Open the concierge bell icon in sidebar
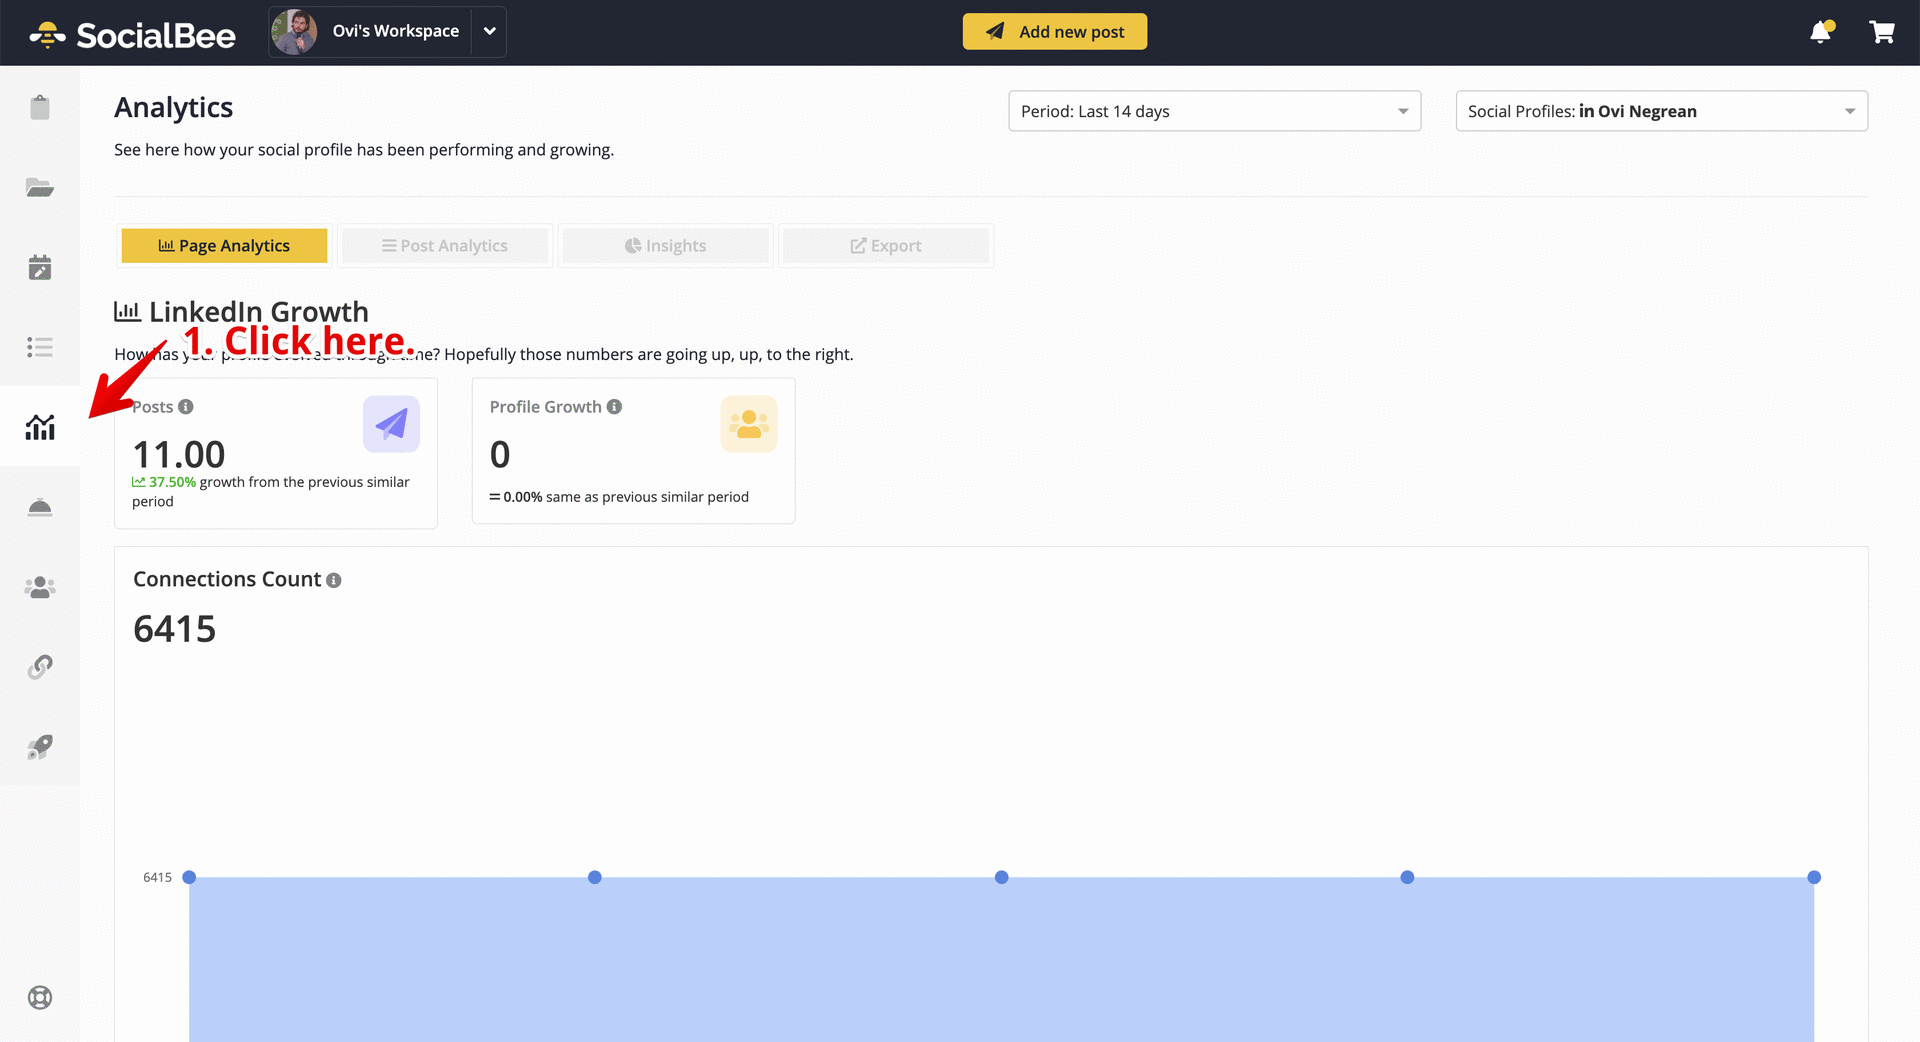The image size is (1920, 1042). click(40, 507)
